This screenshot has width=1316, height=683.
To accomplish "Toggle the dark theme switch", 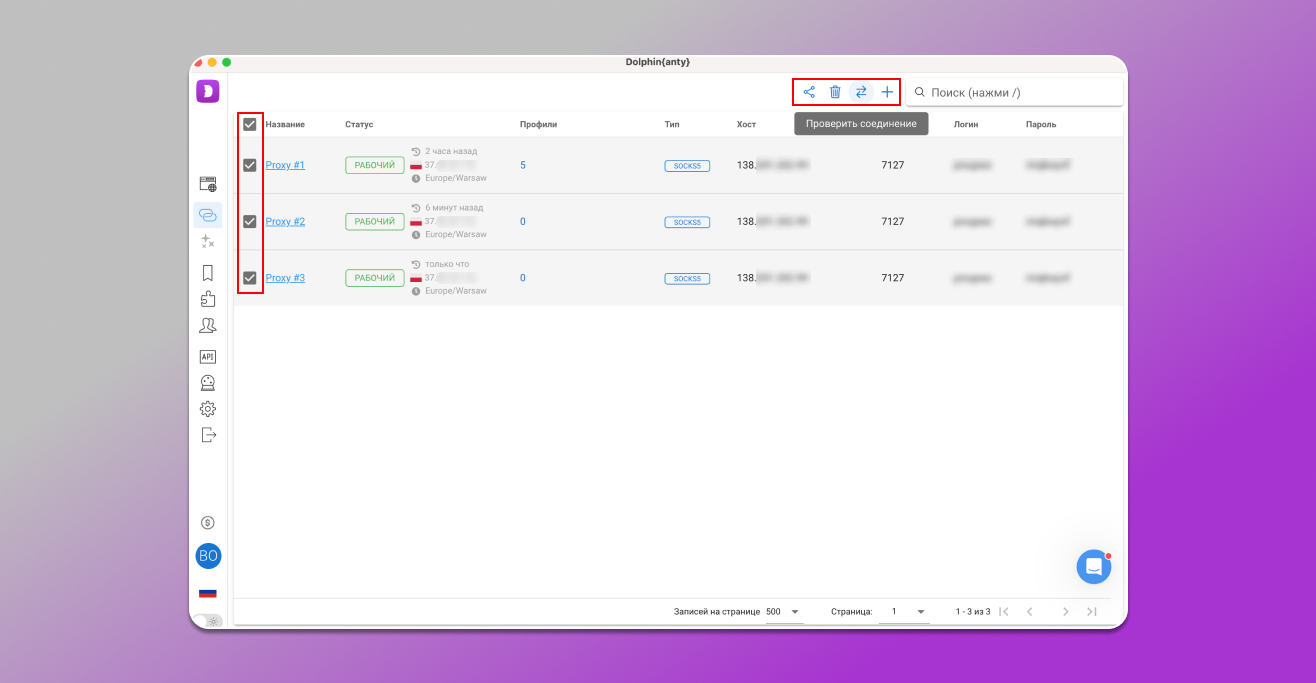I will pyautogui.click(x=209, y=621).
